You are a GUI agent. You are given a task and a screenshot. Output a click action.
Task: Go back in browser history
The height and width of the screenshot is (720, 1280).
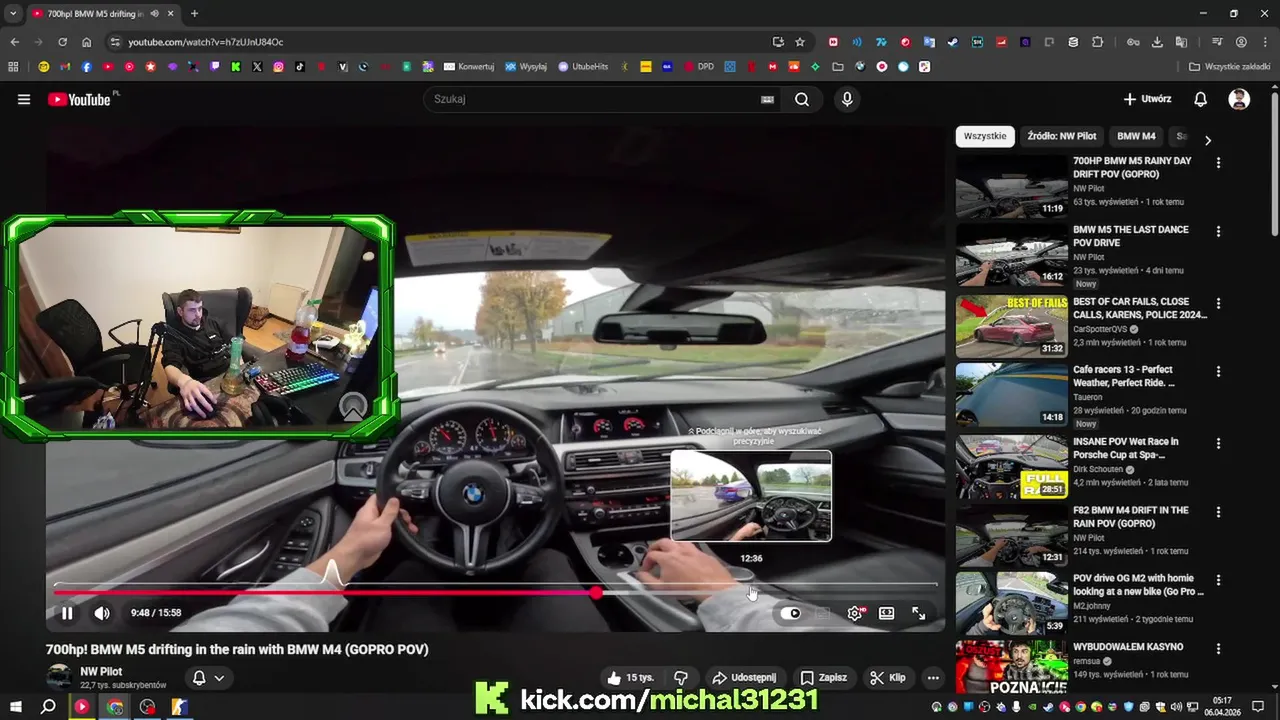14,42
